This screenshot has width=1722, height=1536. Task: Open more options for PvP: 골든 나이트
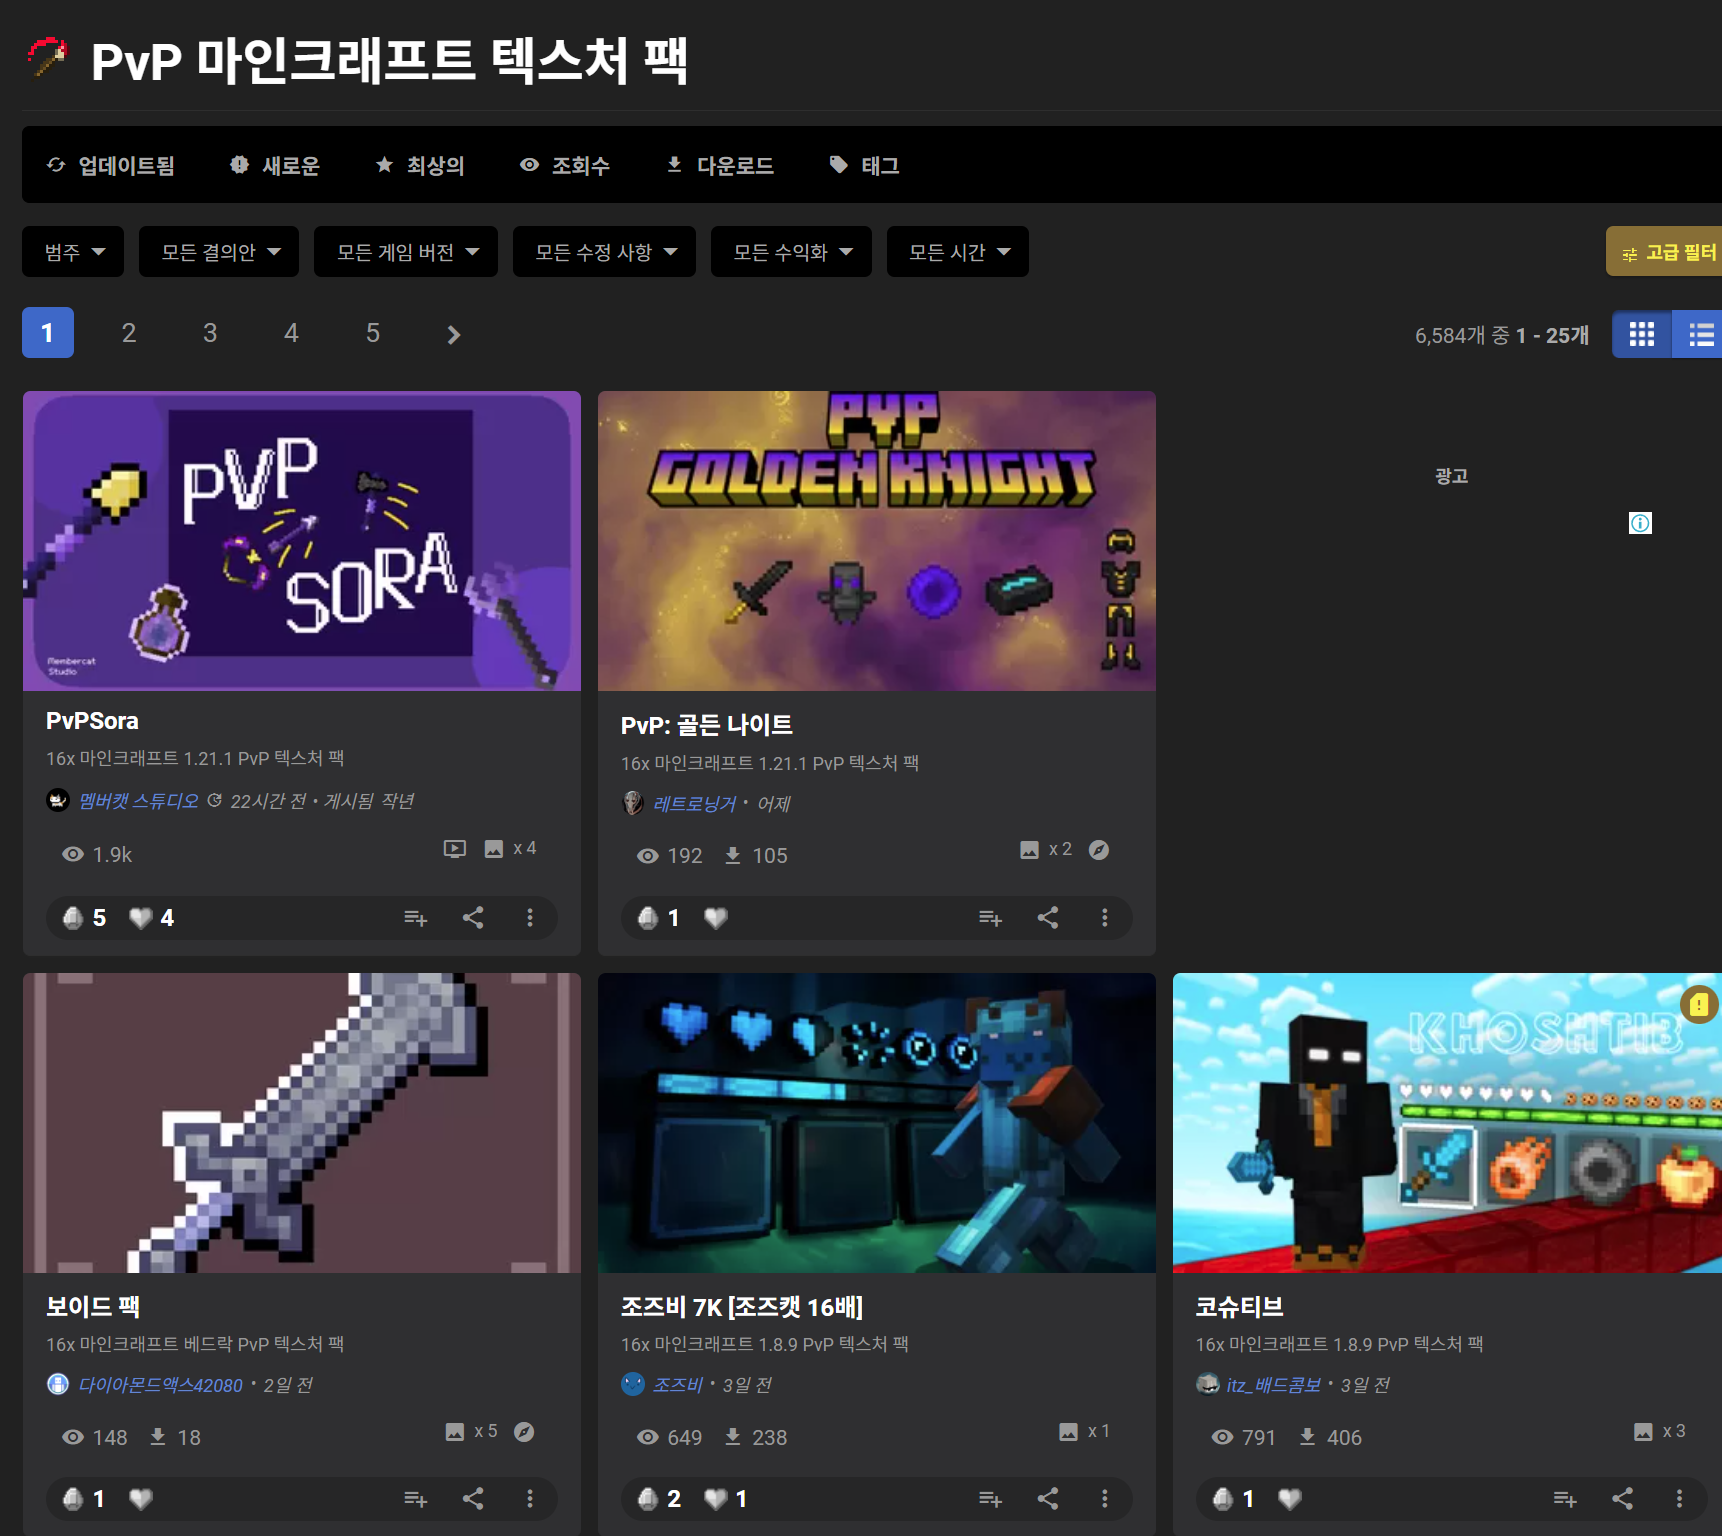tap(1105, 918)
